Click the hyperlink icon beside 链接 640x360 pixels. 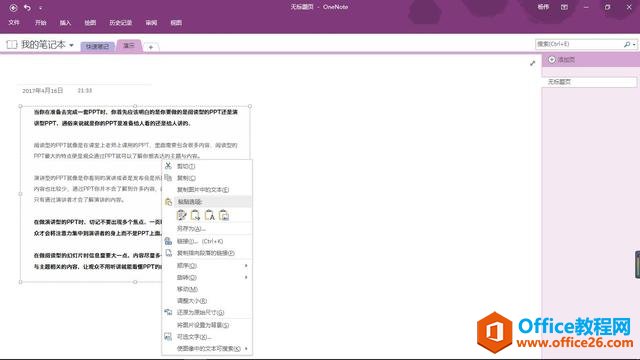[x=168, y=241]
